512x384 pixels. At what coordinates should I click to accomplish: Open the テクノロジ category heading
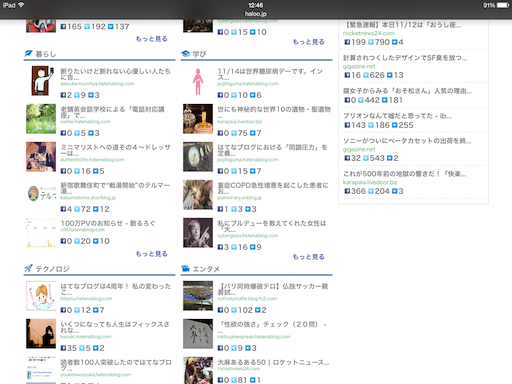pos(52,269)
